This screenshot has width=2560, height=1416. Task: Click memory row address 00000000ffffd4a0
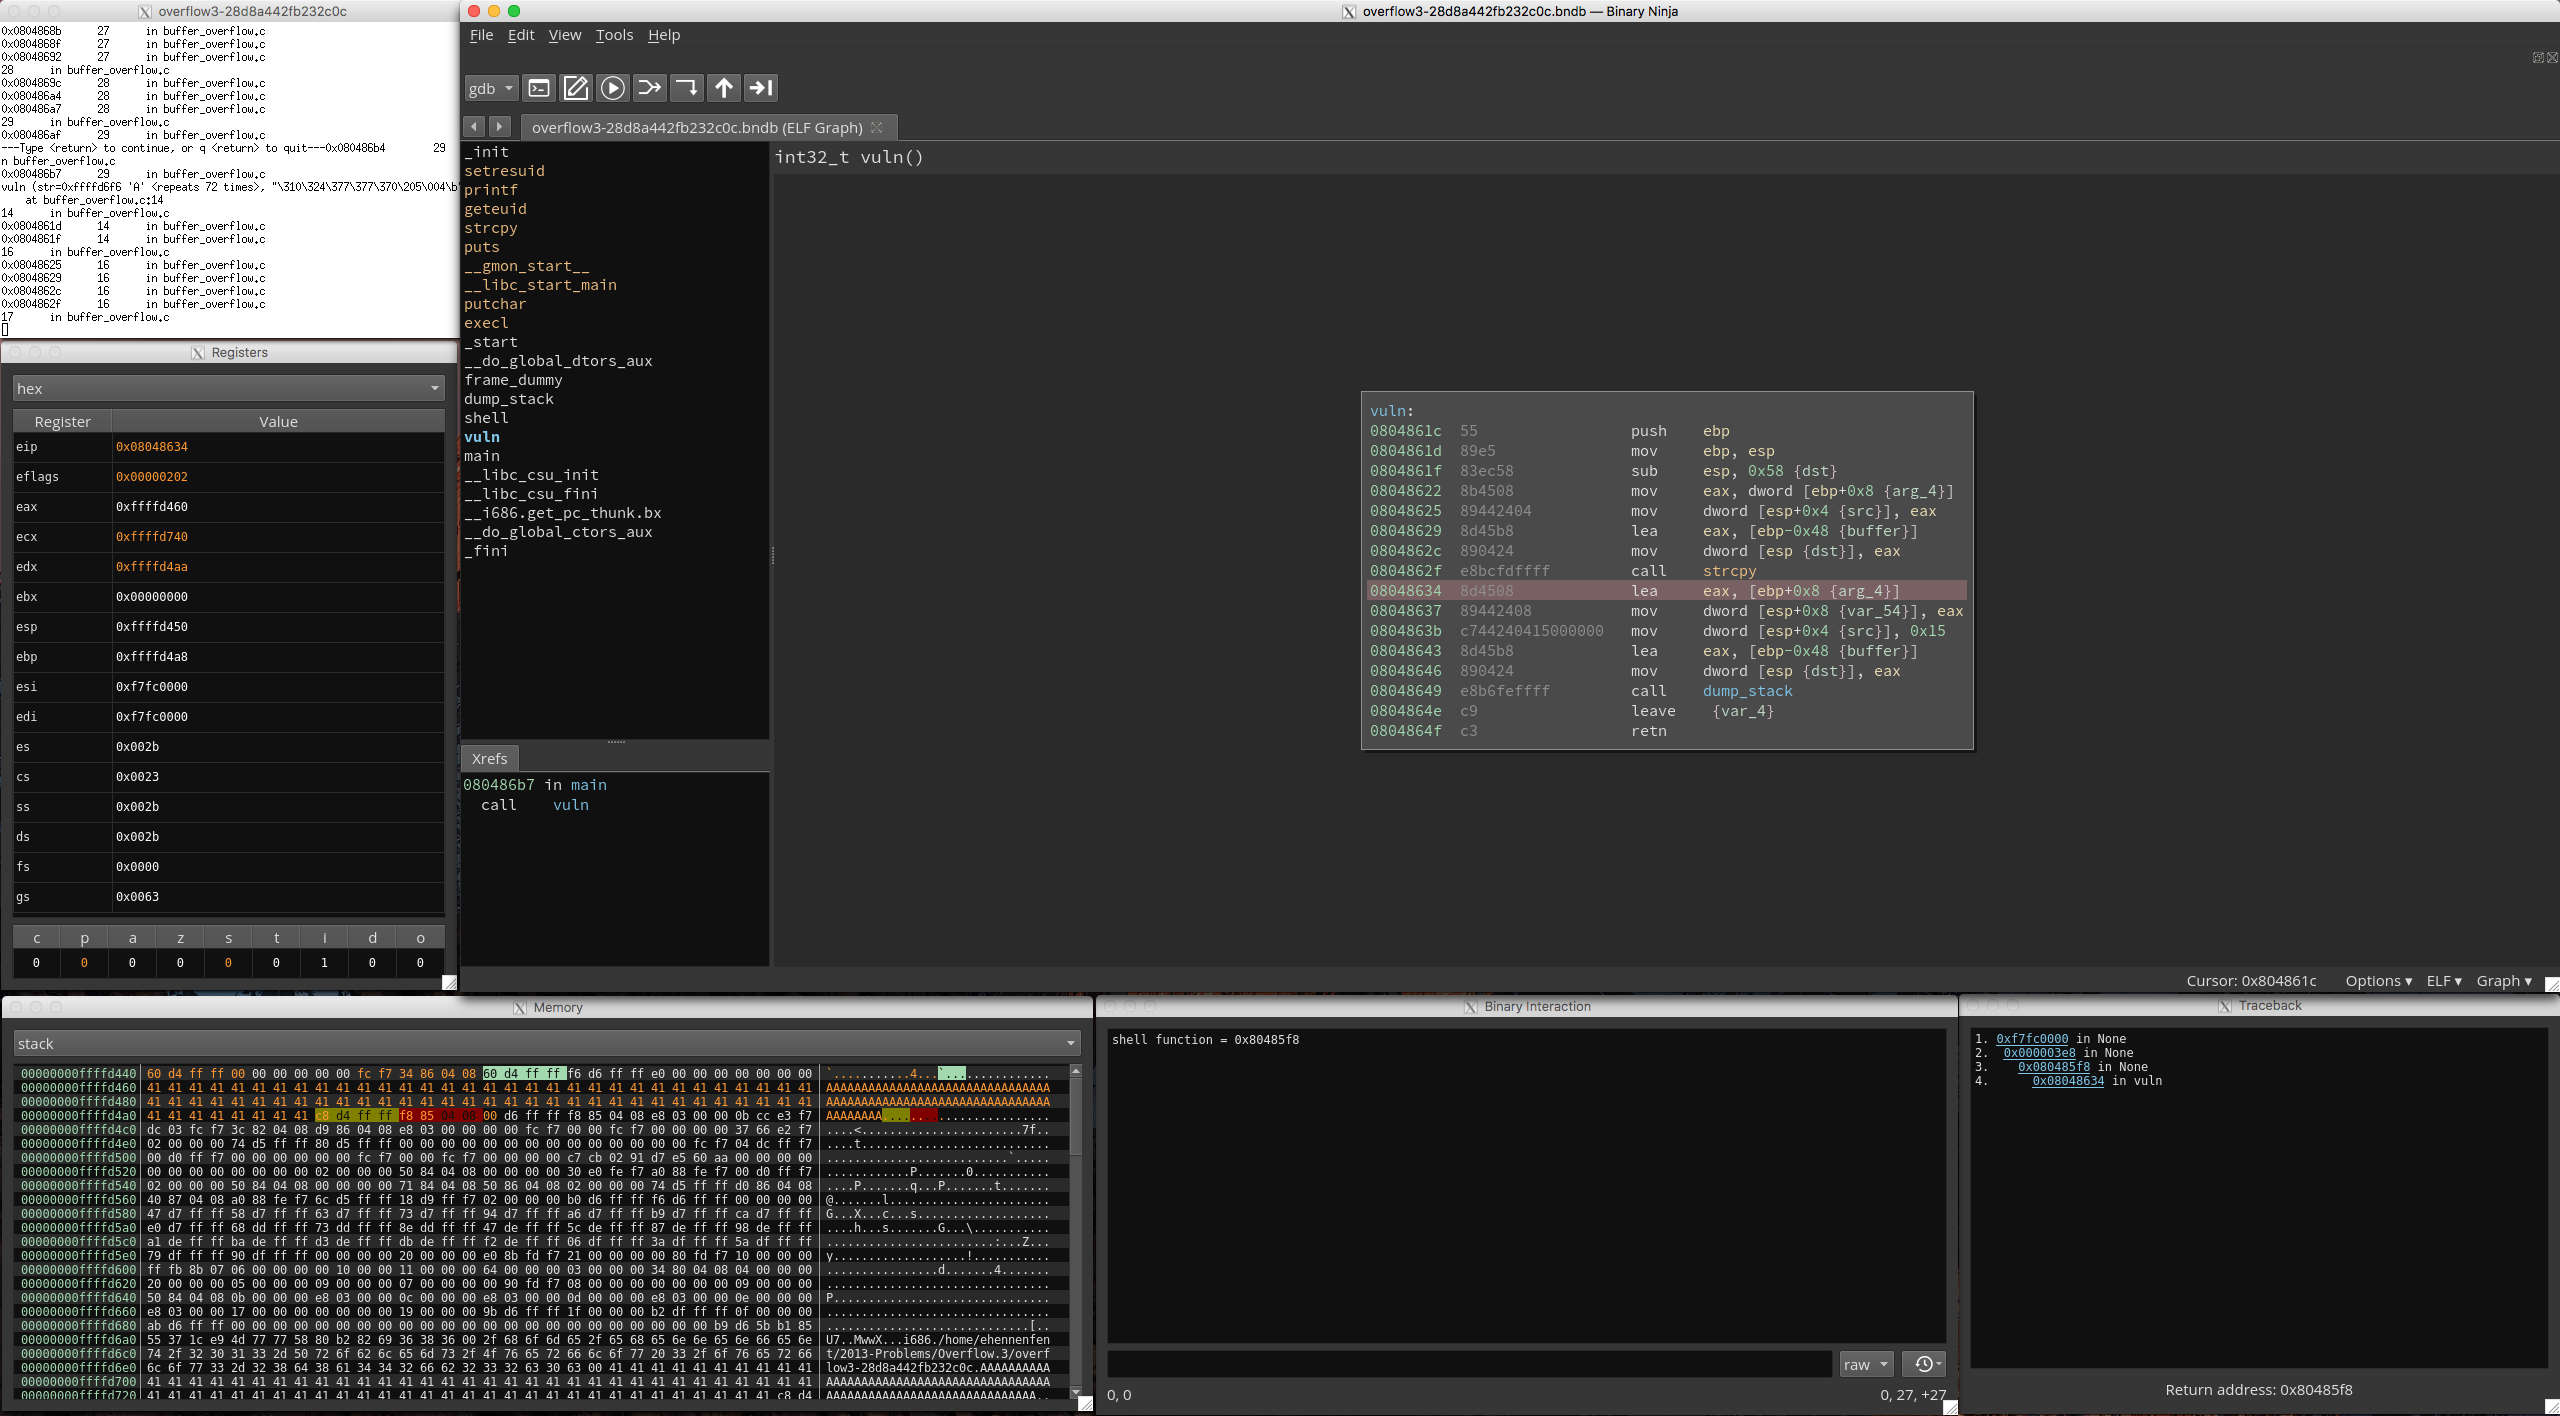(x=78, y=1115)
